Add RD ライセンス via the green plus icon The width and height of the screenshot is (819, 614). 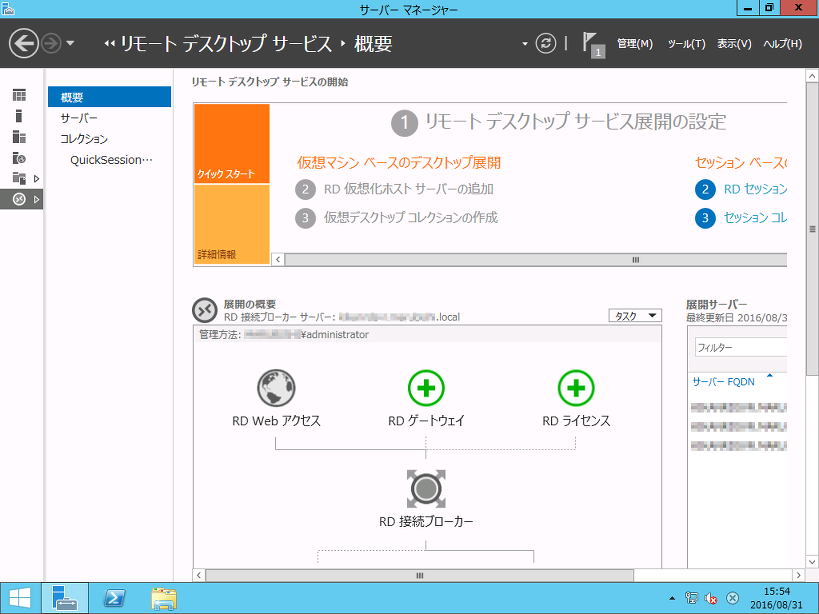coord(576,388)
